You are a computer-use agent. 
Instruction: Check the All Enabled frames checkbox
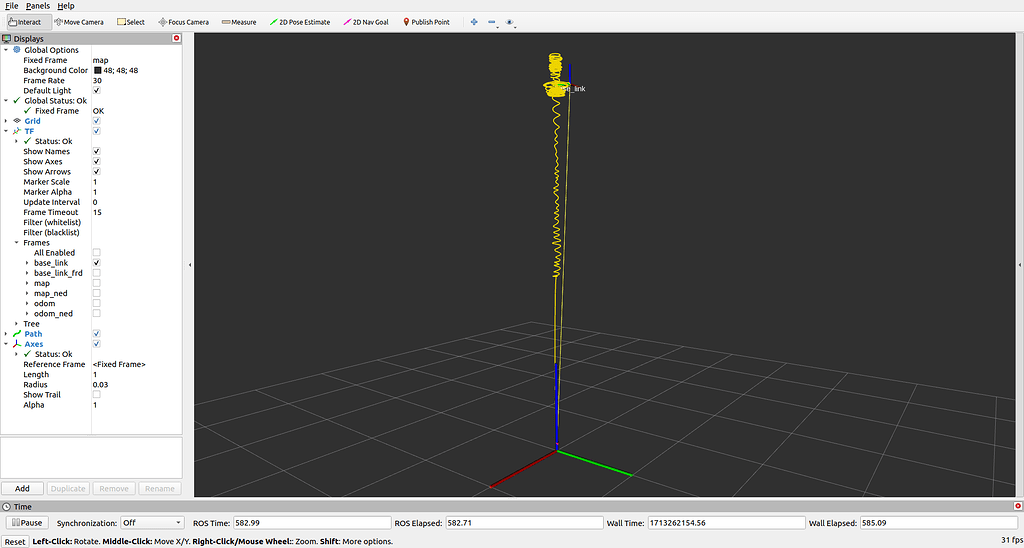pyautogui.click(x=97, y=253)
